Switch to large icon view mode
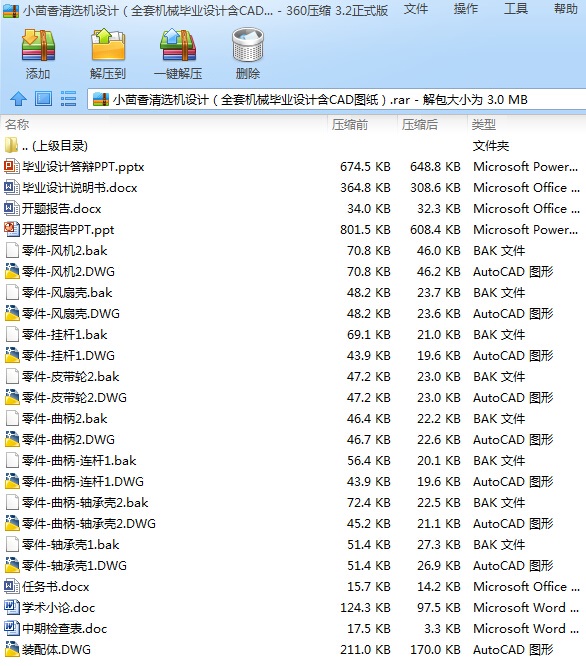The height and width of the screenshot is (666, 586). 43,99
